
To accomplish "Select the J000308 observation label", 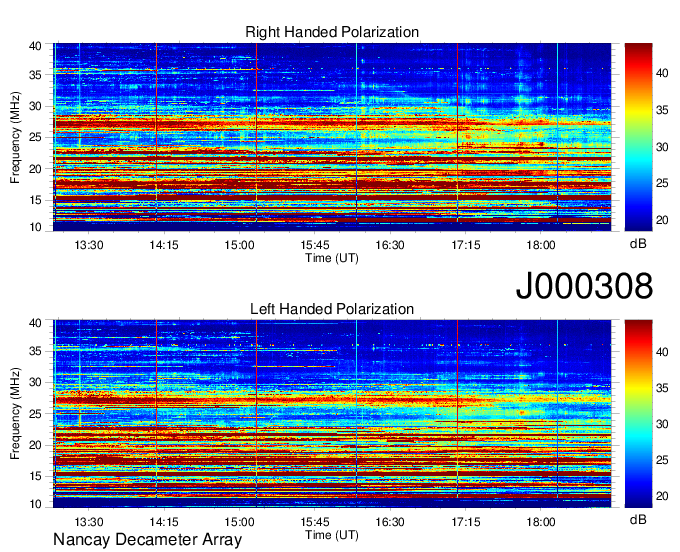I will pyautogui.click(x=584, y=286).
